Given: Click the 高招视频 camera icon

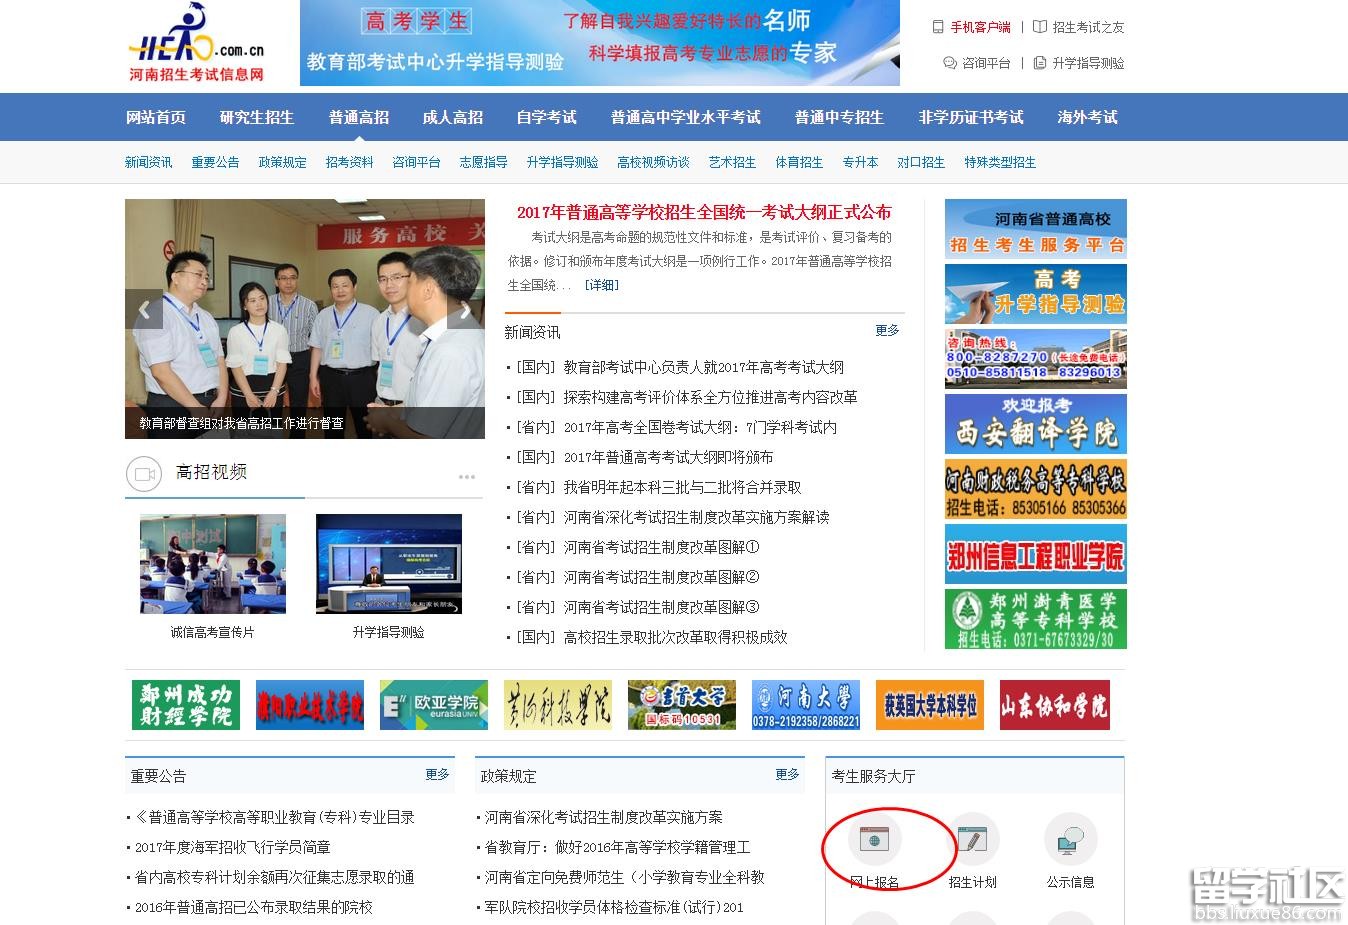Looking at the screenshot, I should coord(144,474).
